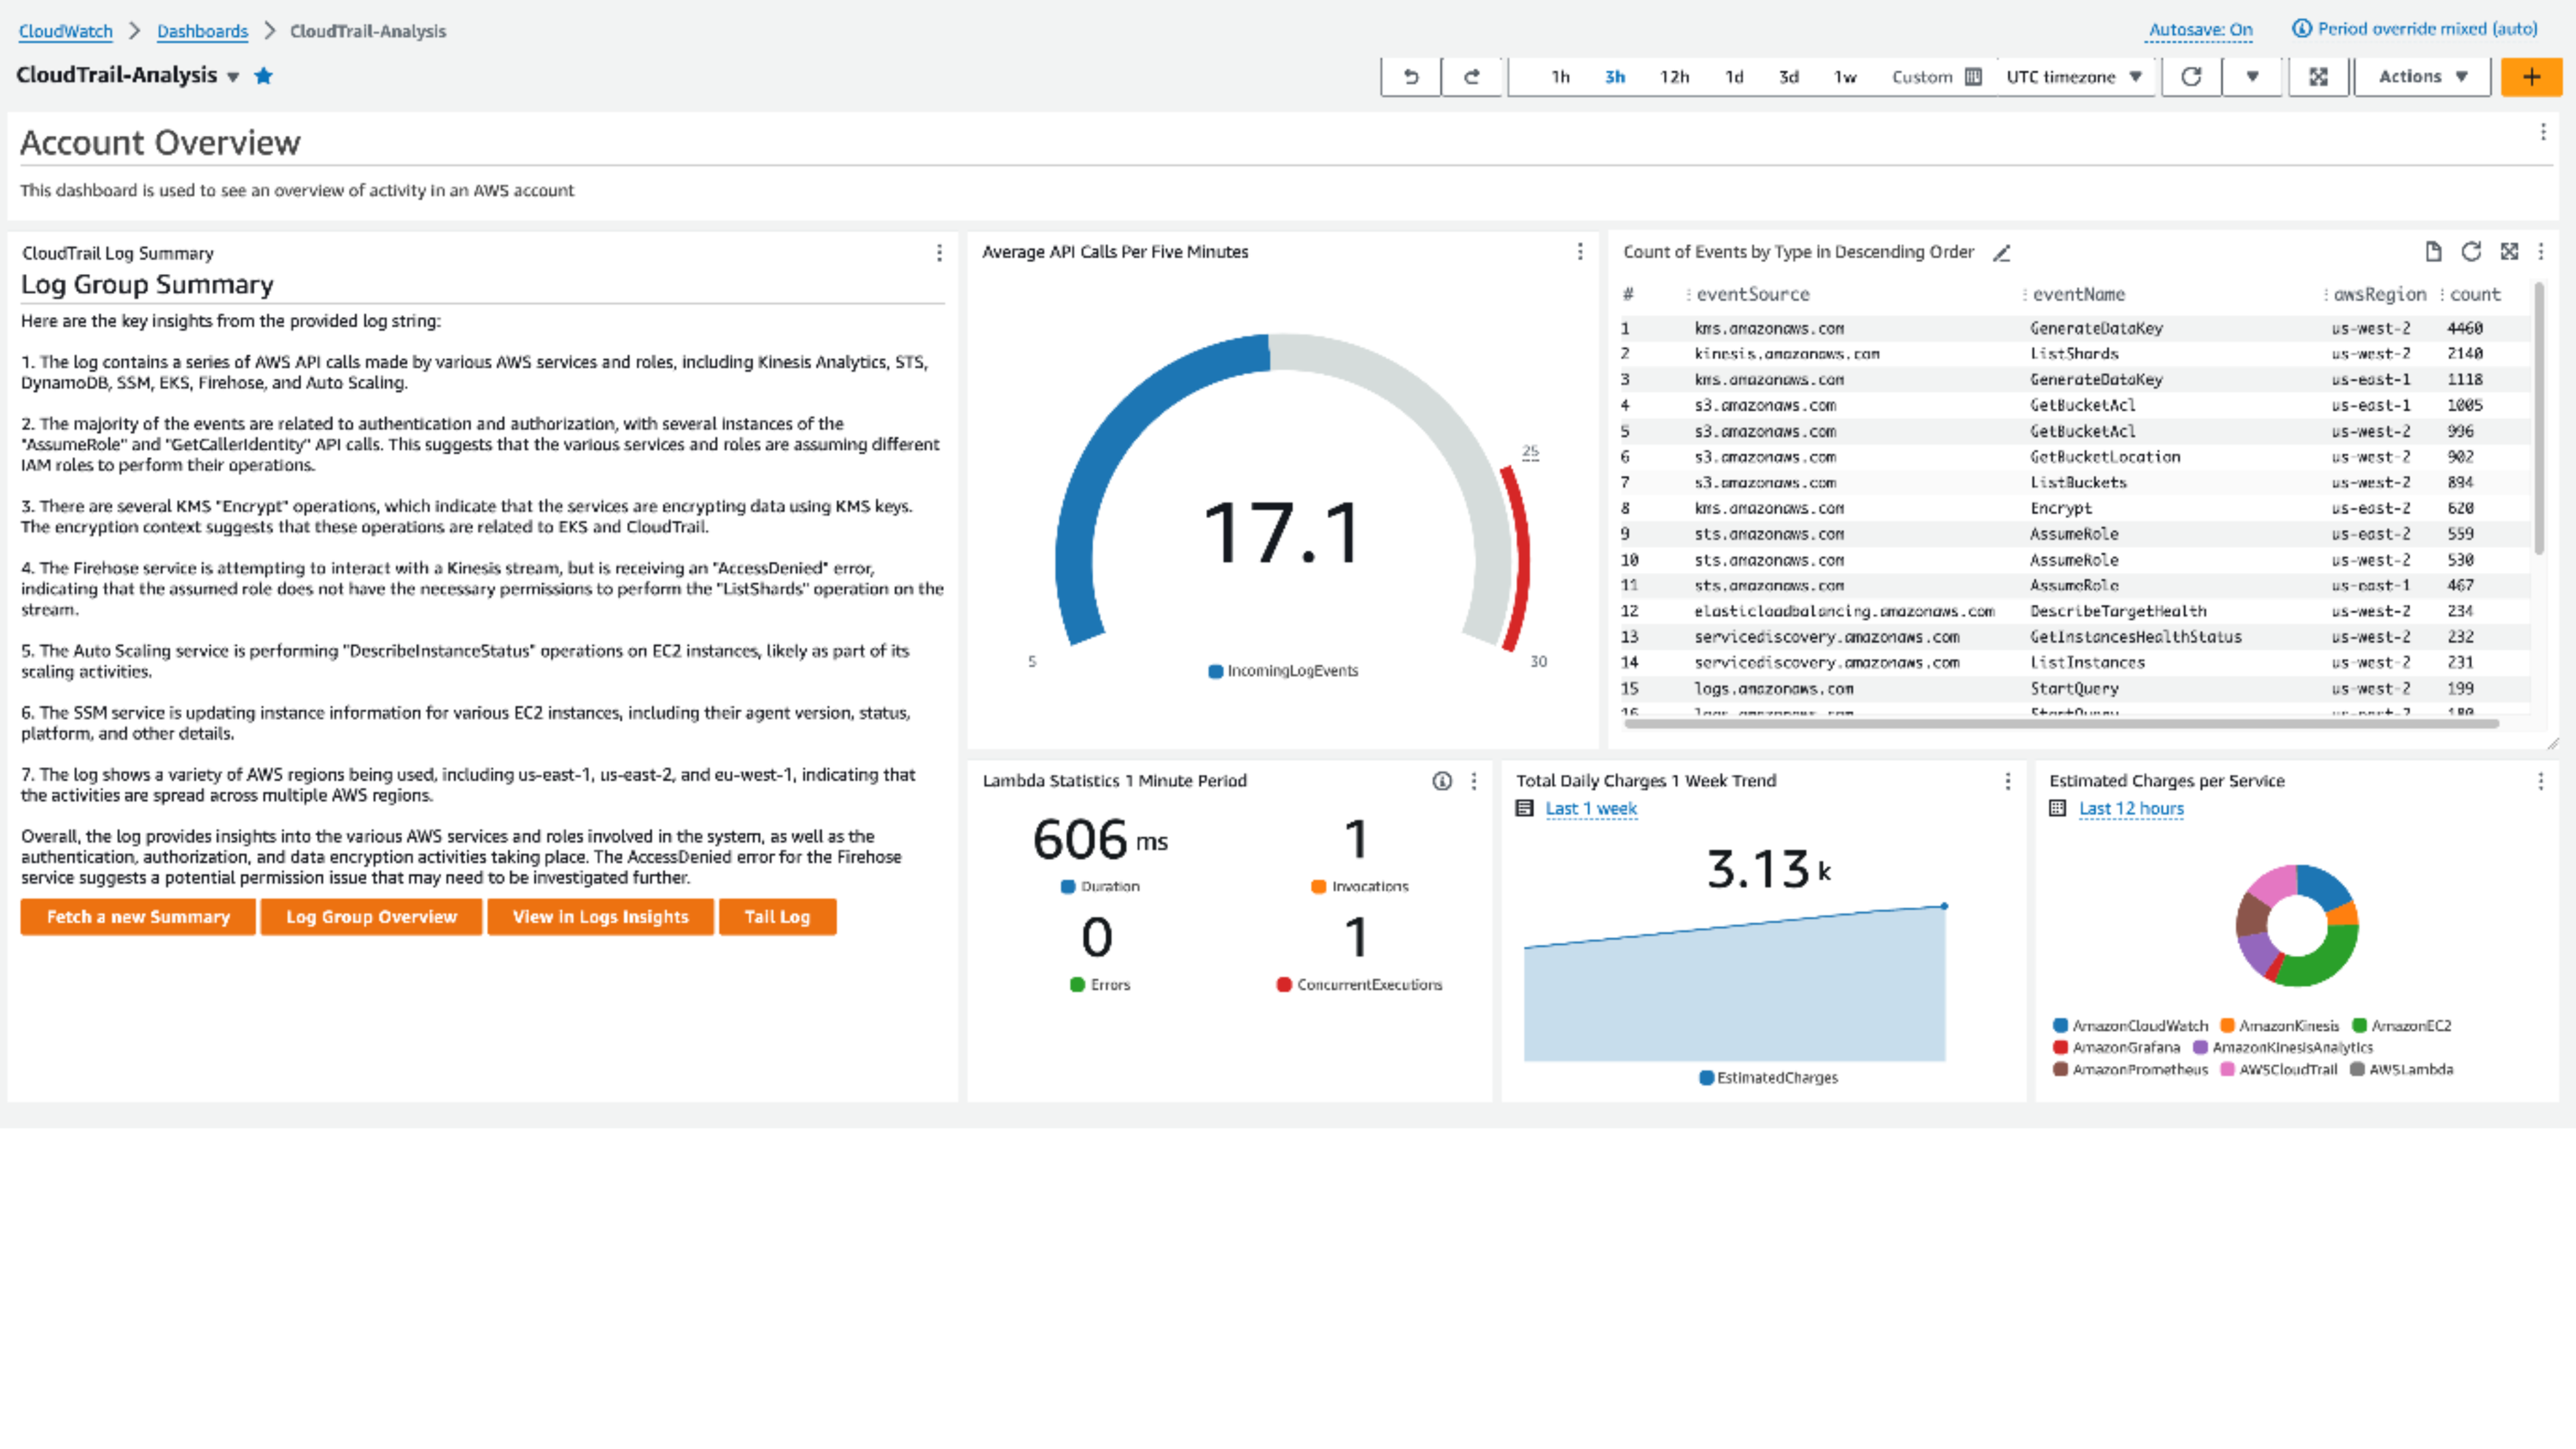This screenshot has width=2576, height=1449.
Task: Click pencil icon to edit events widget title
Action: point(2001,253)
